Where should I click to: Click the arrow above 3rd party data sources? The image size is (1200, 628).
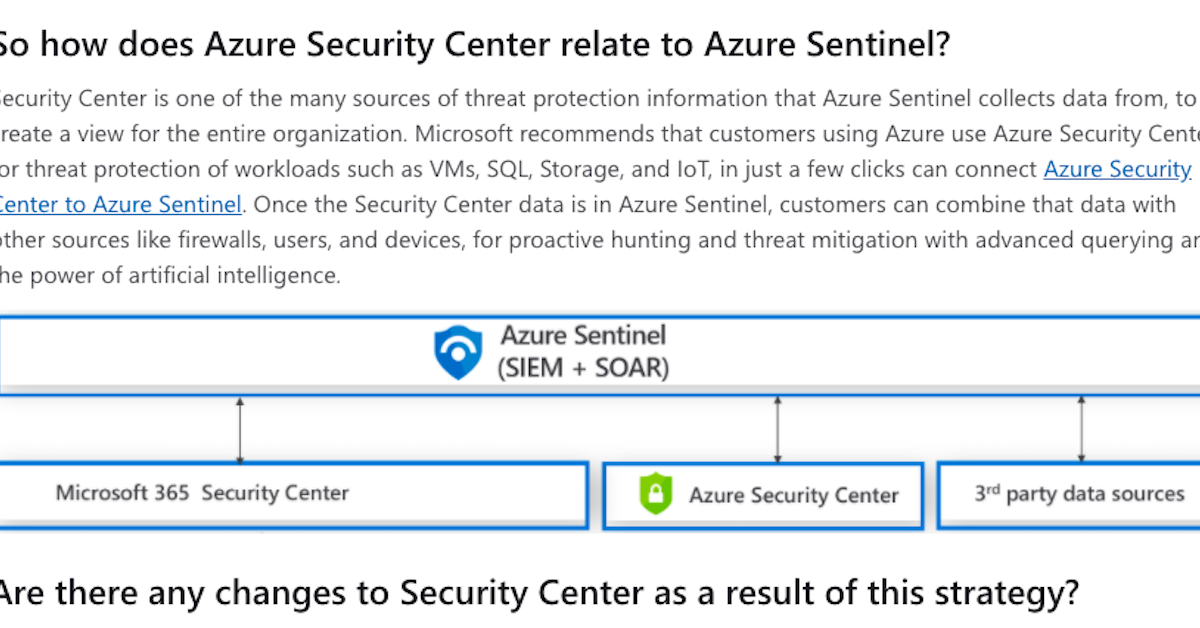coord(1081,430)
